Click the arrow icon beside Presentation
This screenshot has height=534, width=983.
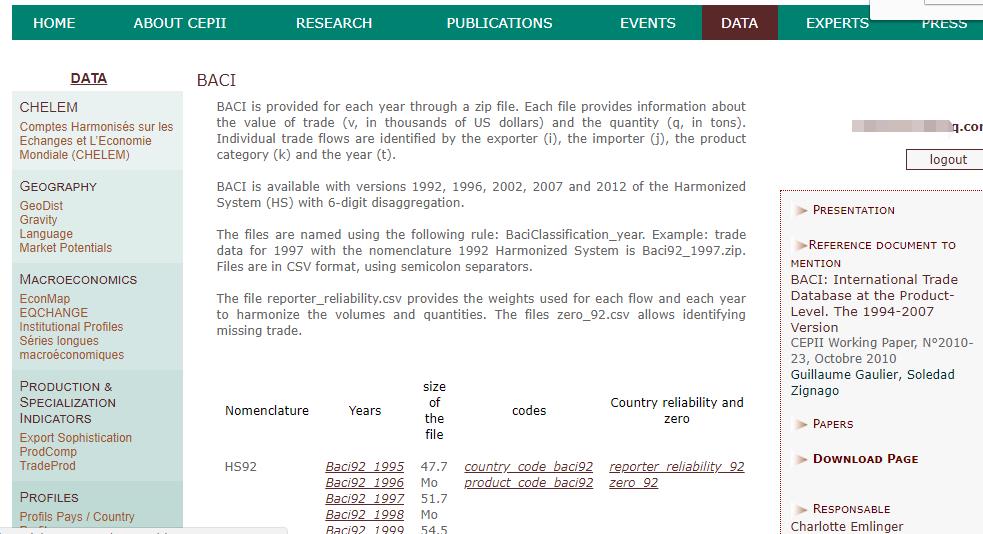coord(801,210)
